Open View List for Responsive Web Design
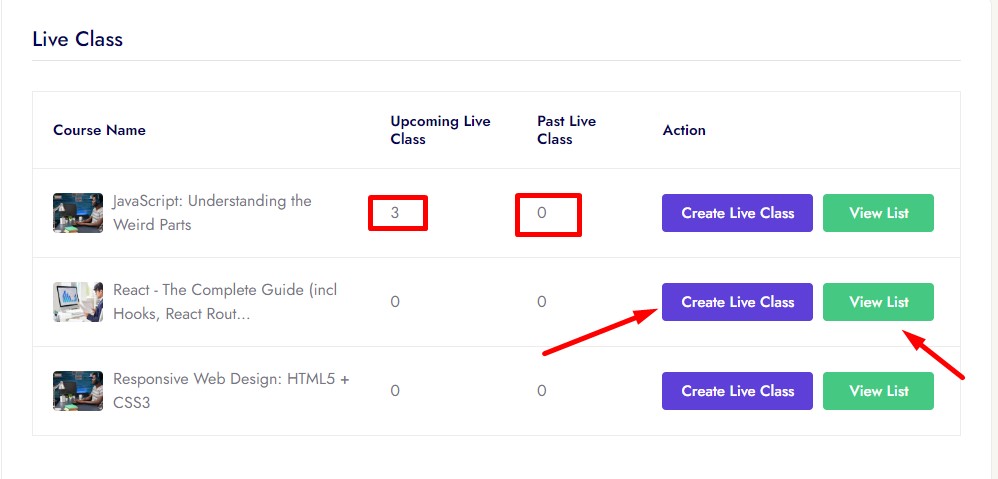 point(878,391)
